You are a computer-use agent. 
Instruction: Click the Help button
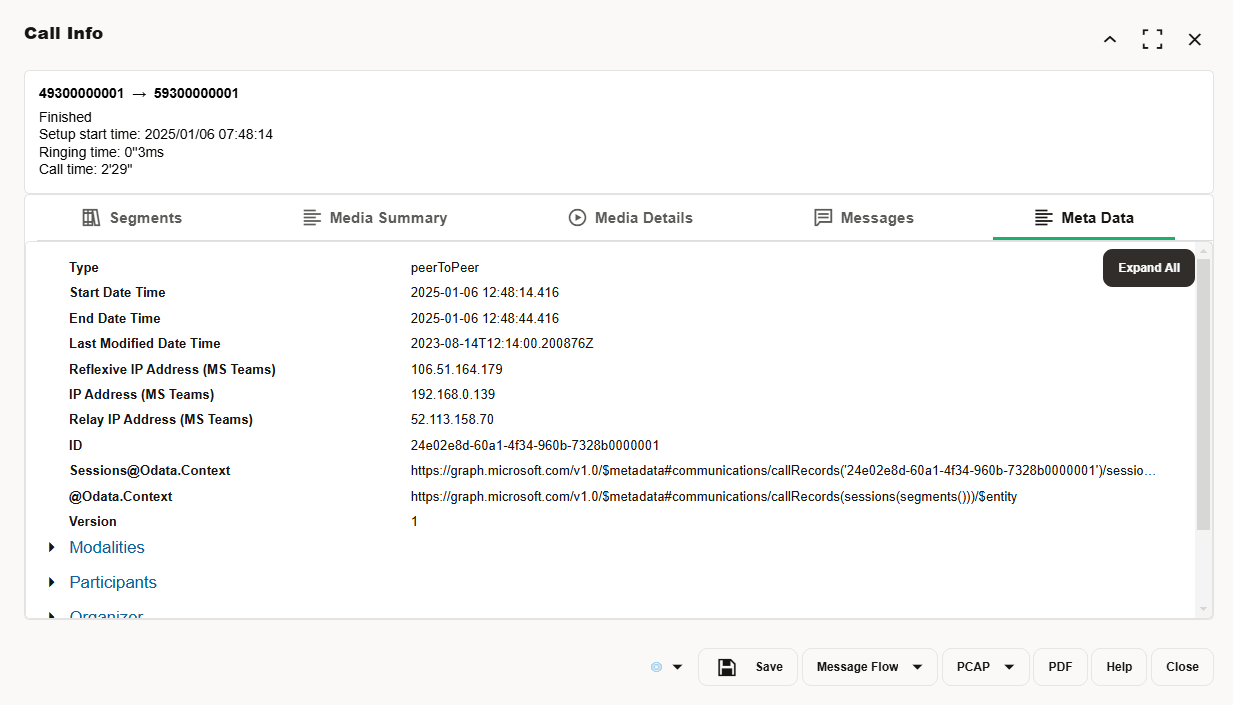click(x=1118, y=667)
